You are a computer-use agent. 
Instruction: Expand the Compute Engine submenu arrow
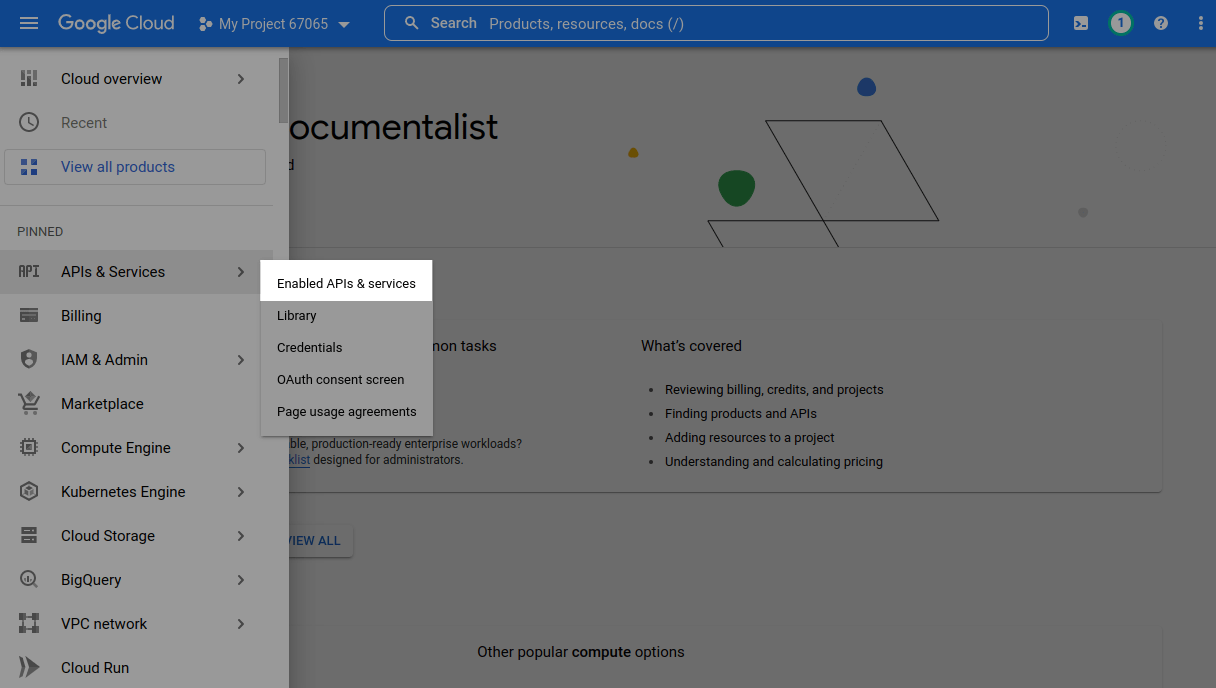coord(241,448)
